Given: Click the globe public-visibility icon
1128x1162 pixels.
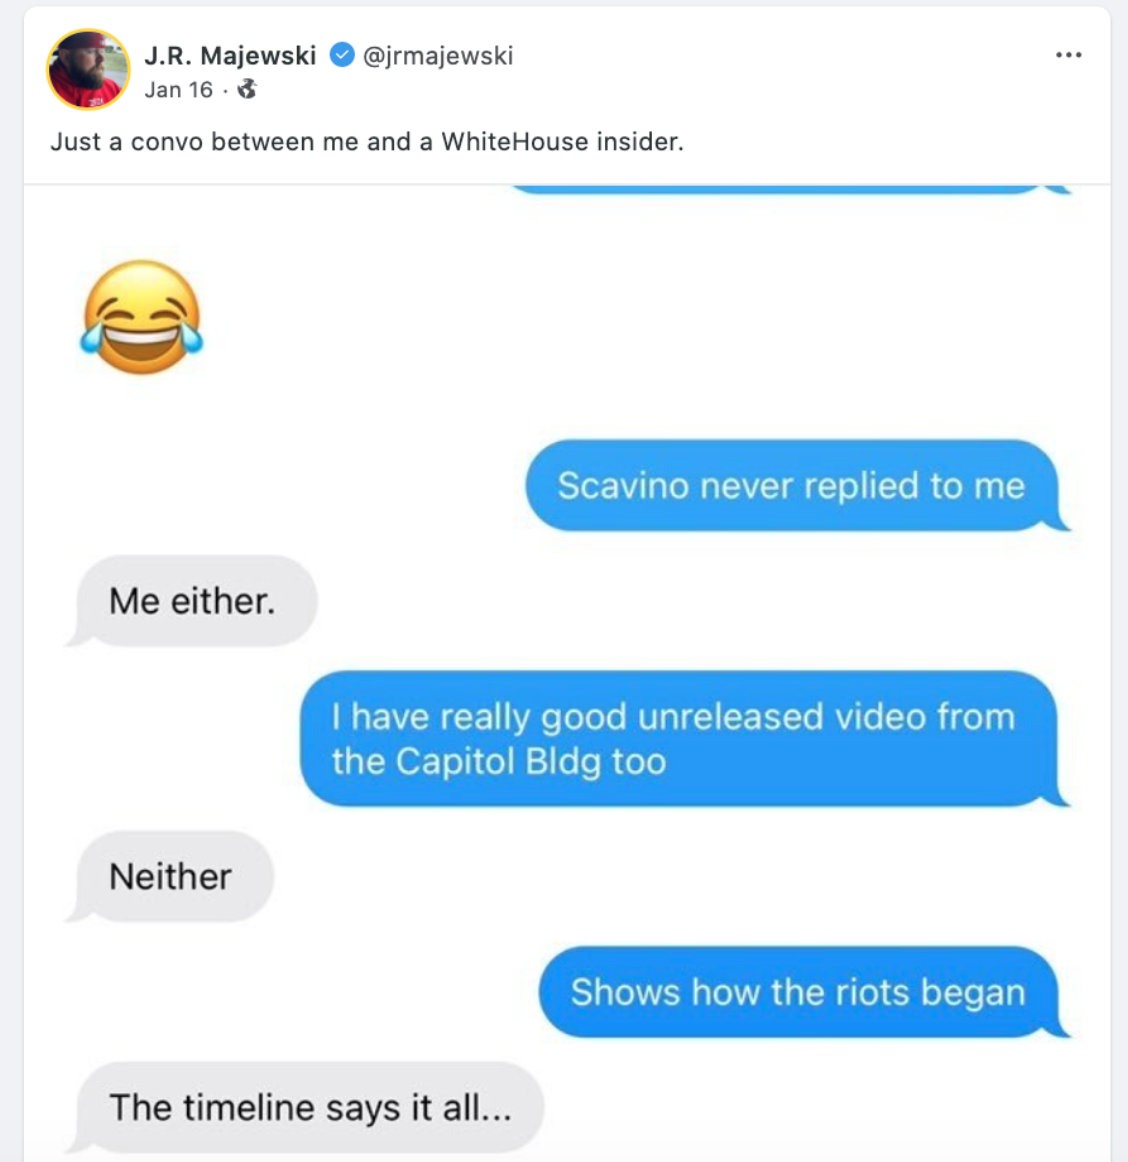Looking at the screenshot, I should click(x=247, y=90).
